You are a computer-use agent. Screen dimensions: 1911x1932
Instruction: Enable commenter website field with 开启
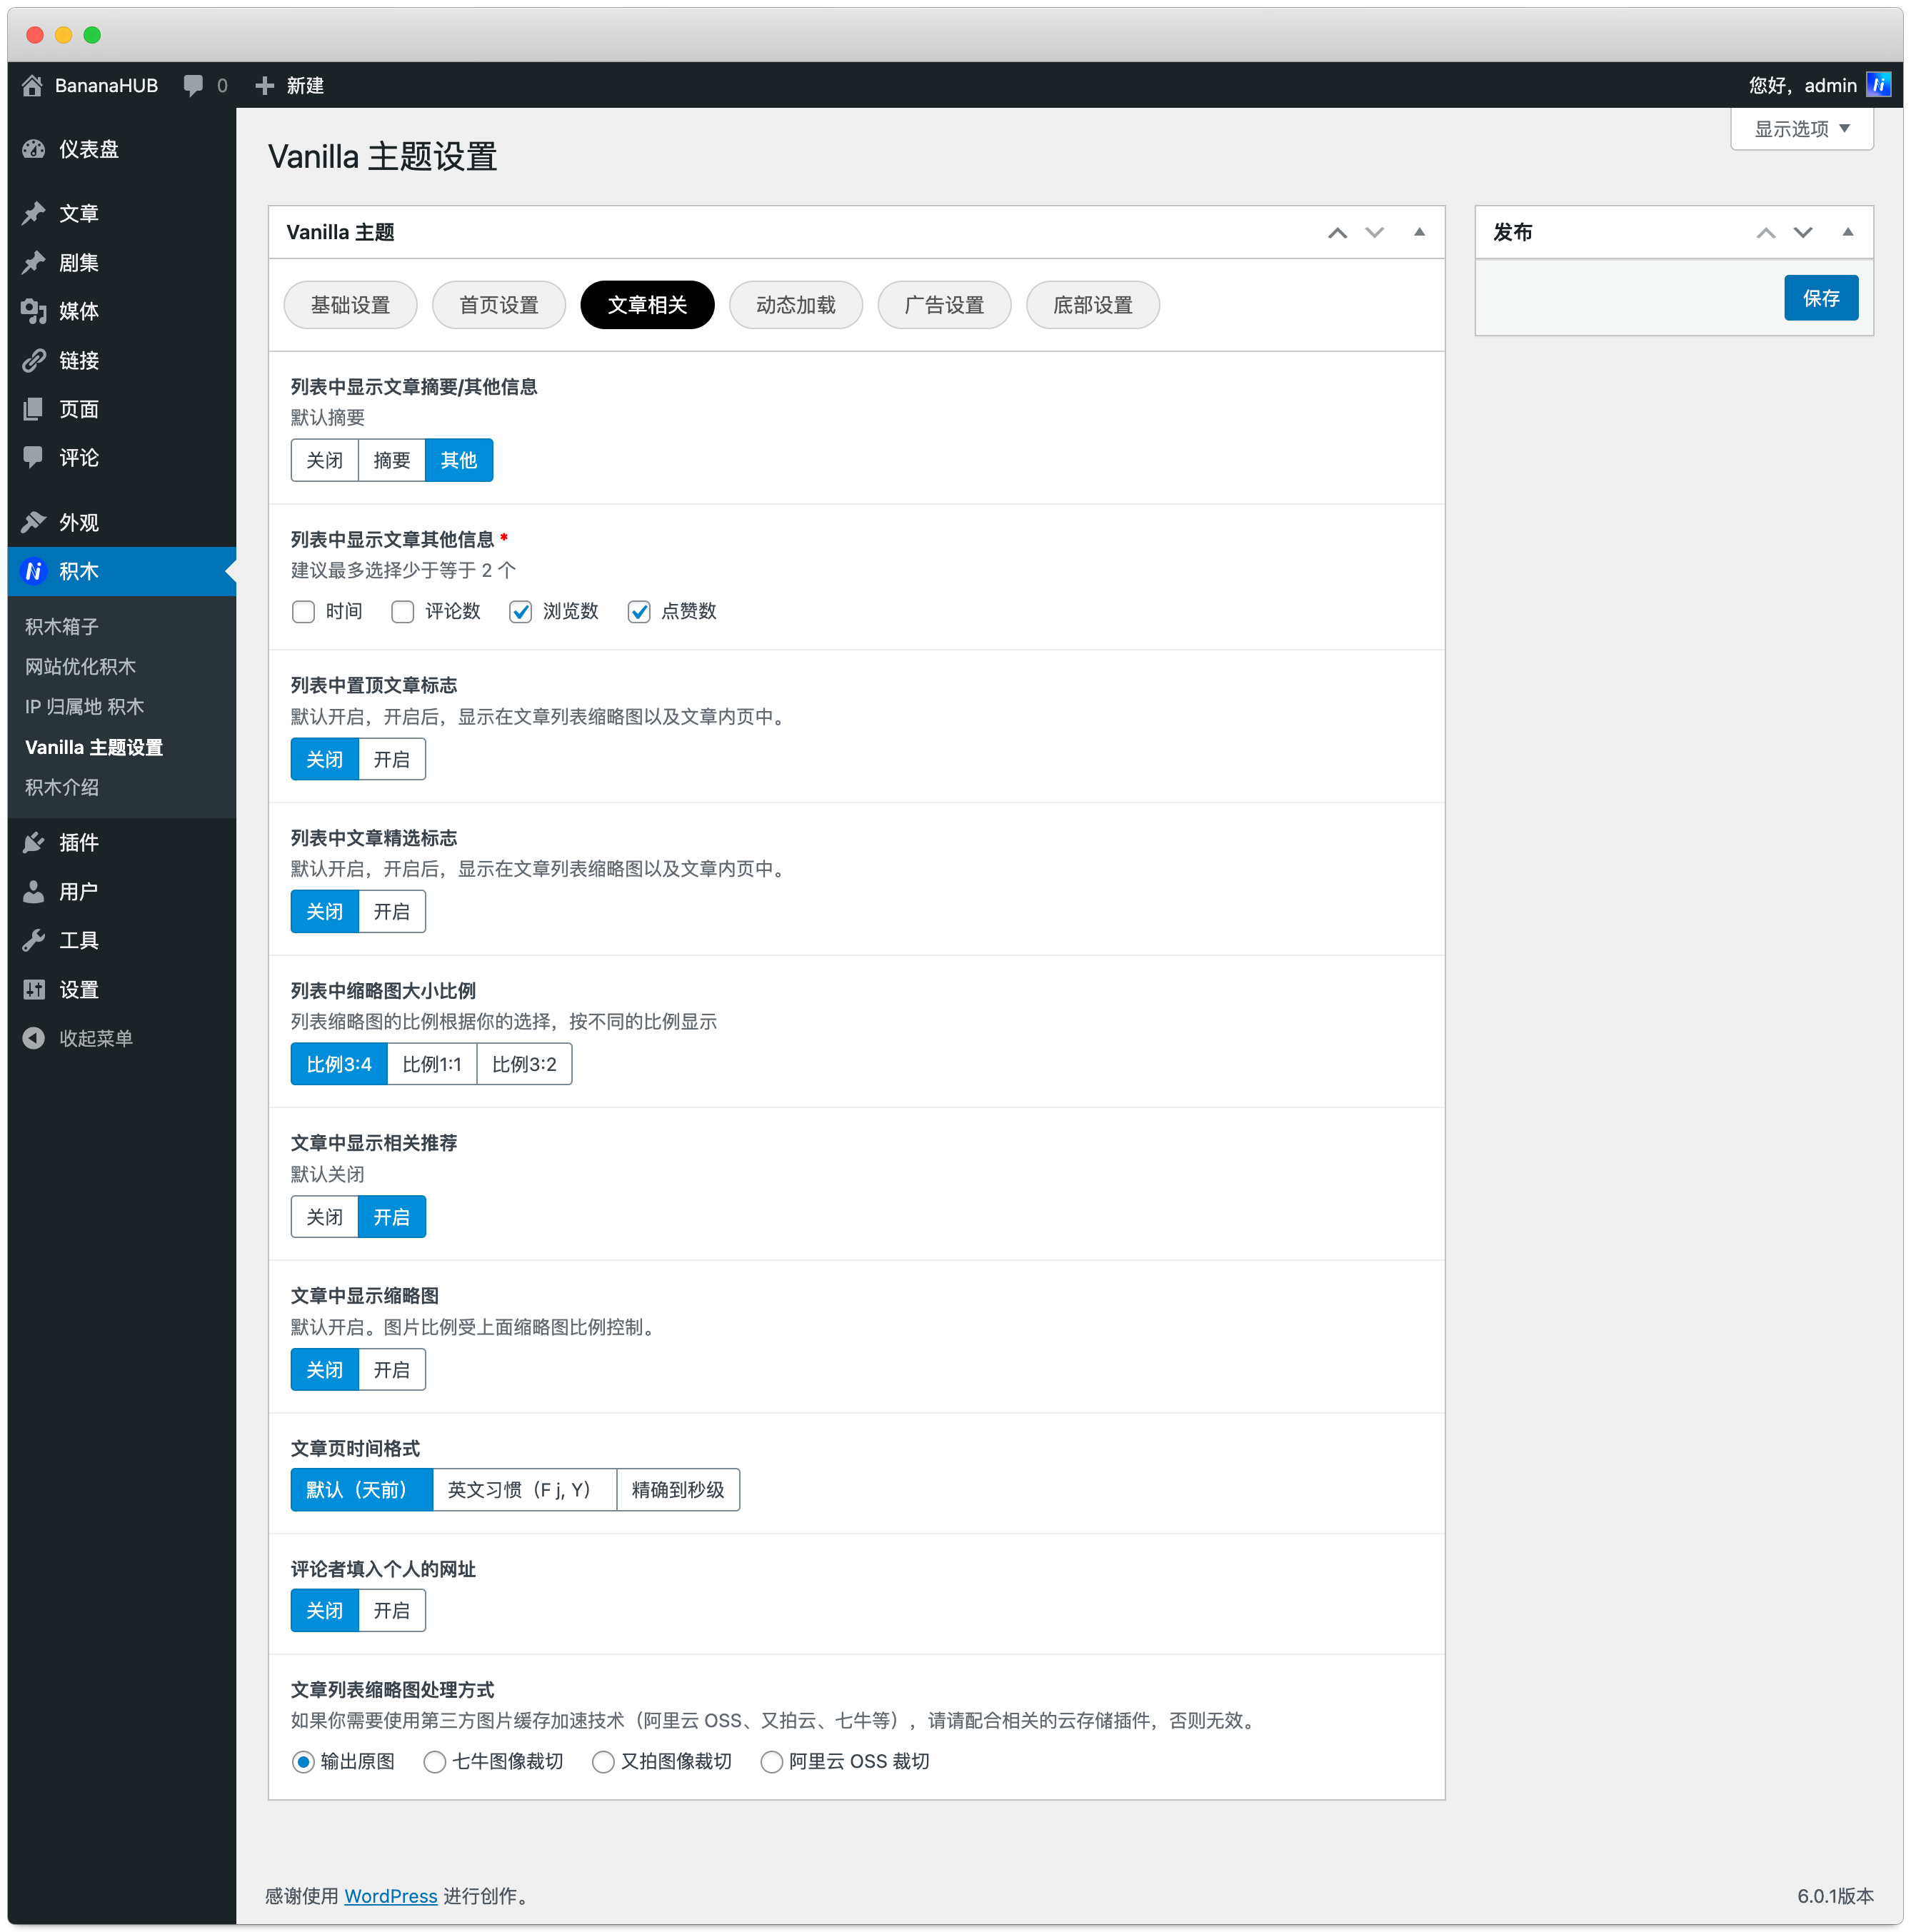point(391,1610)
